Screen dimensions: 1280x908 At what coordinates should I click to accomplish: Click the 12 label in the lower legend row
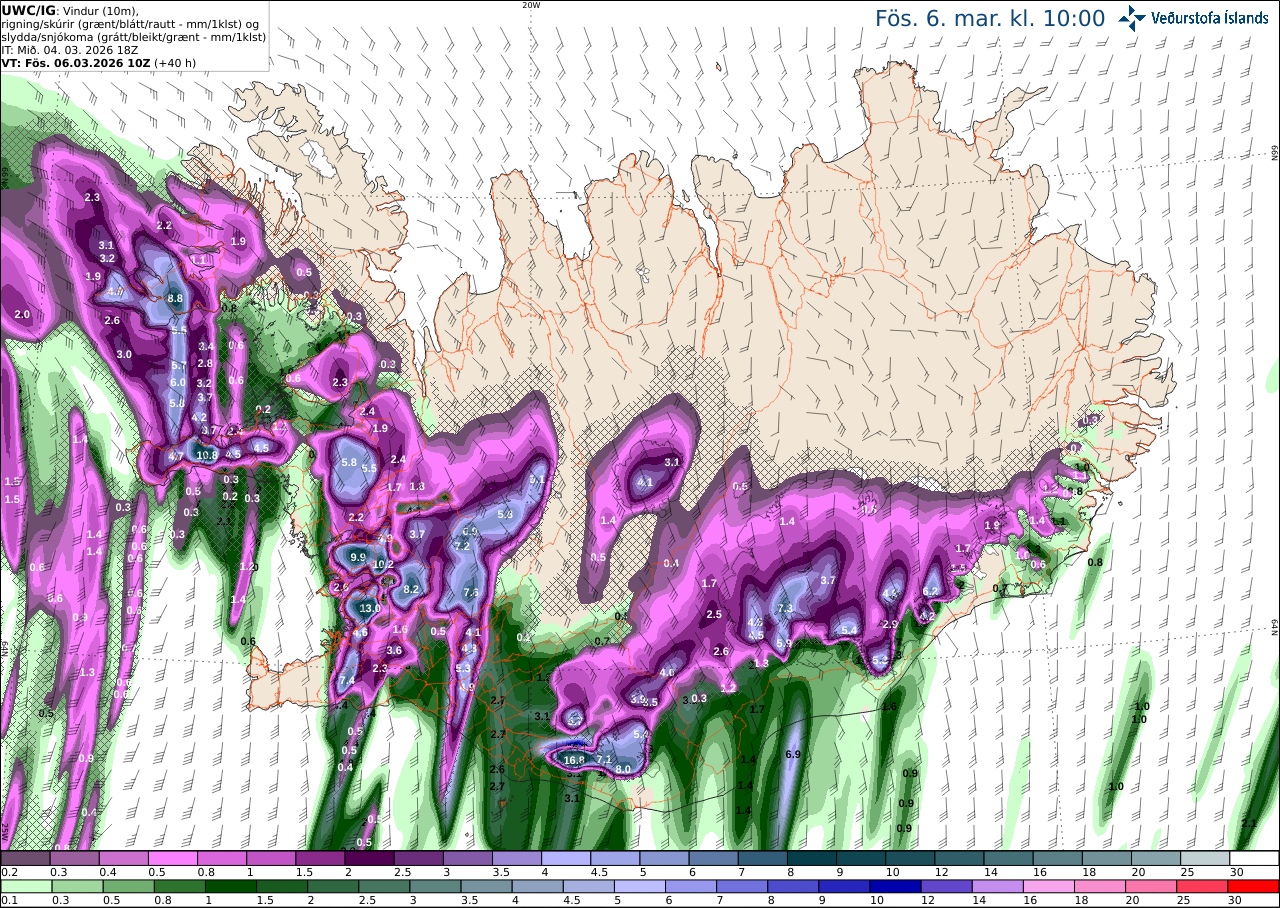click(x=926, y=900)
